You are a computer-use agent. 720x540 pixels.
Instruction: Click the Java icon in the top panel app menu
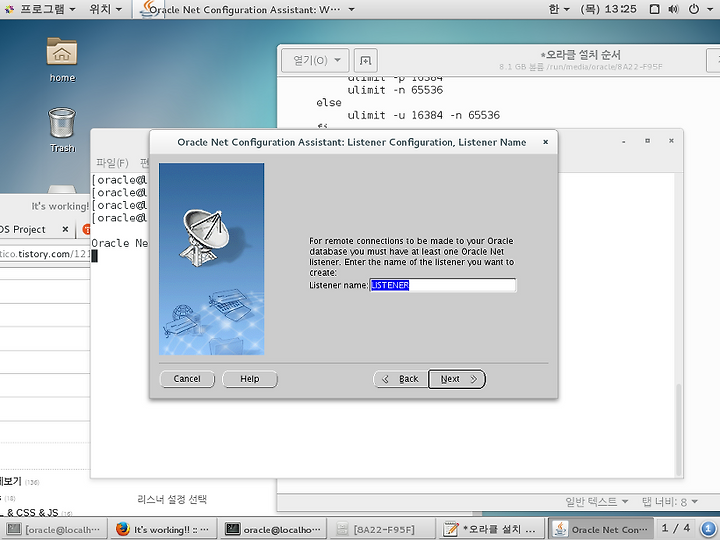point(149,9)
